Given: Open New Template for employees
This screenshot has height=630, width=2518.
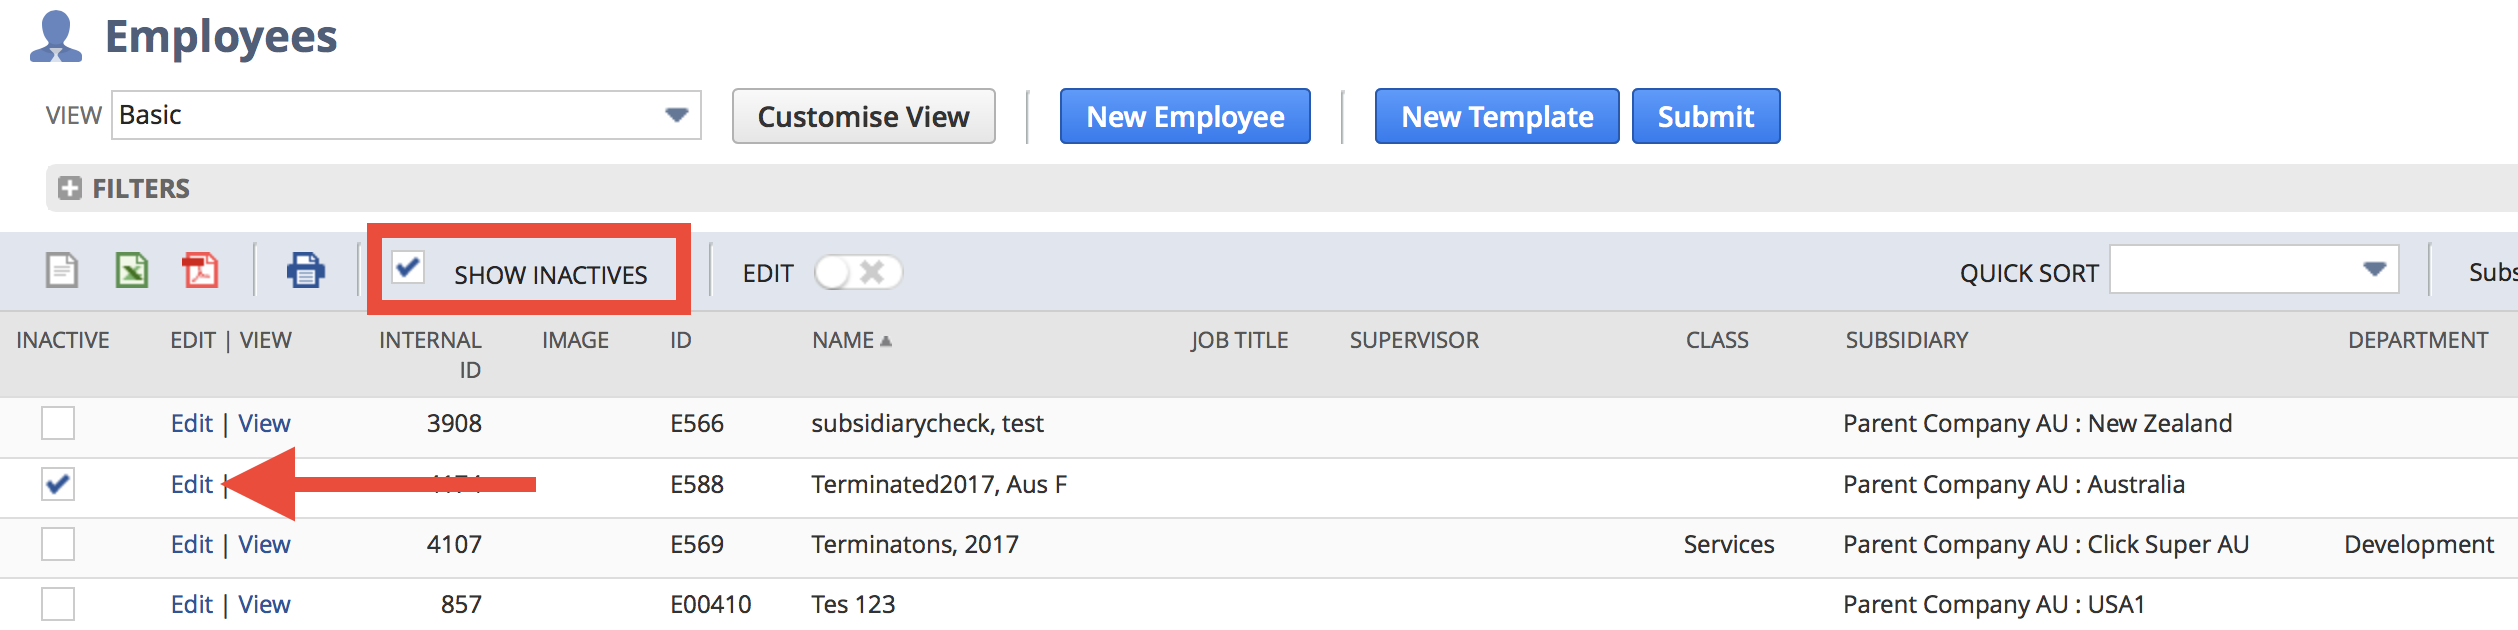Looking at the screenshot, I should point(1496,116).
